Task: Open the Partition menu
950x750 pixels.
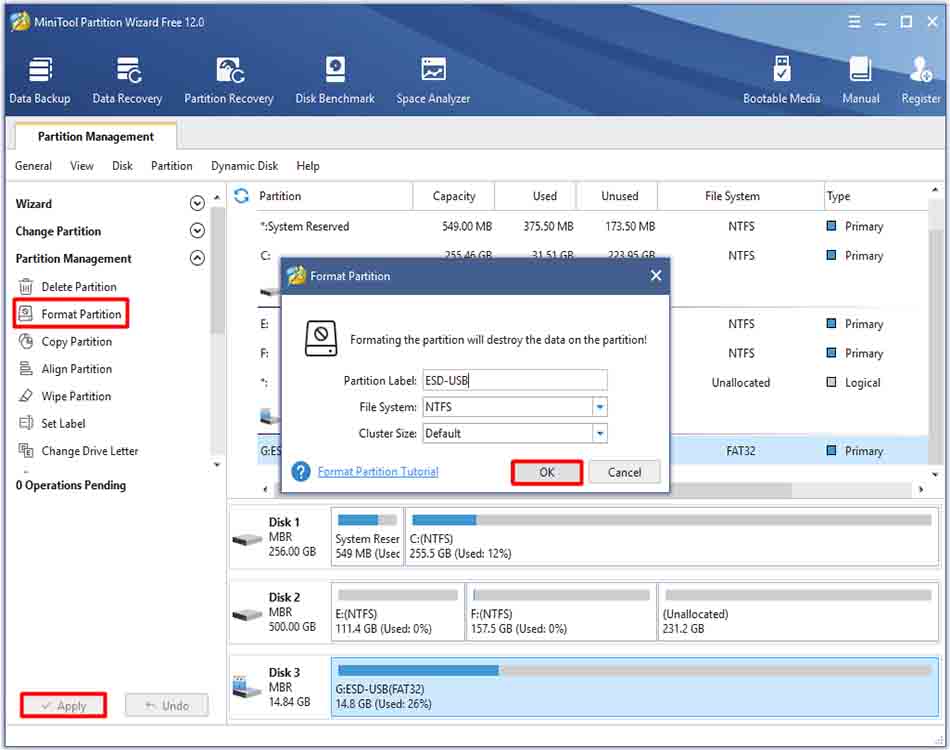Action: (x=171, y=166)
